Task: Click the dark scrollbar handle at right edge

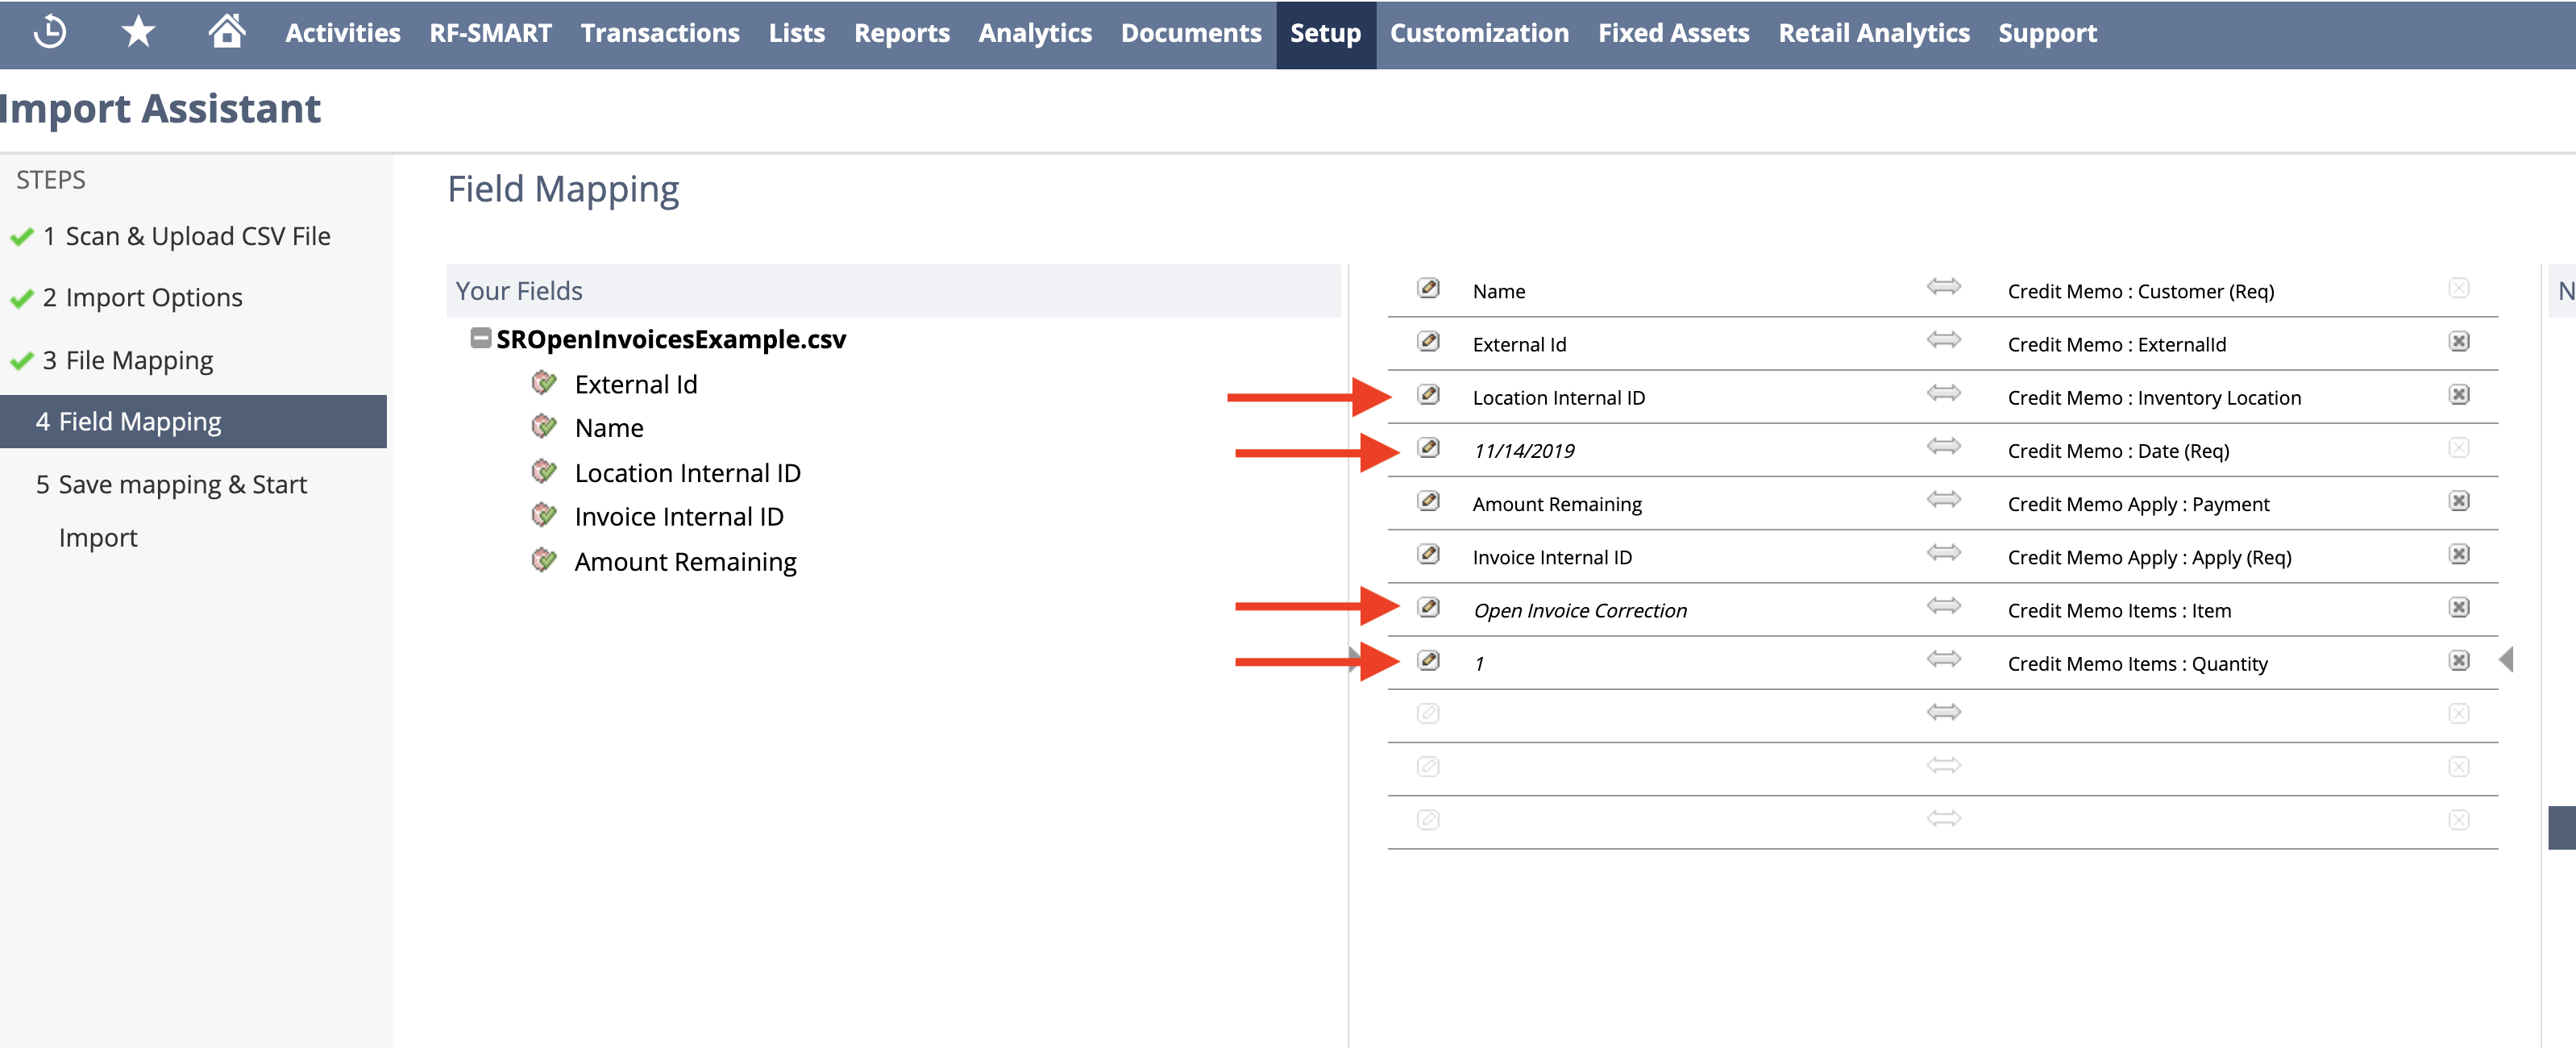Action: [x=2561, y=827]
